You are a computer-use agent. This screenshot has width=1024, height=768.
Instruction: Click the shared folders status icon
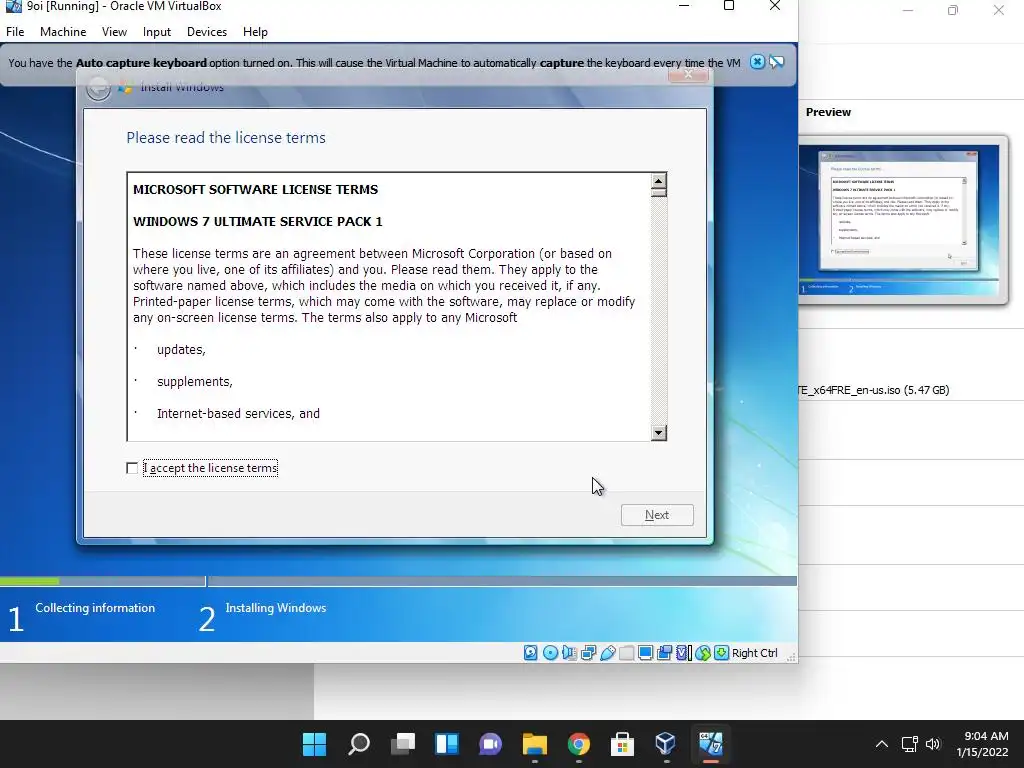coord(626,652)
